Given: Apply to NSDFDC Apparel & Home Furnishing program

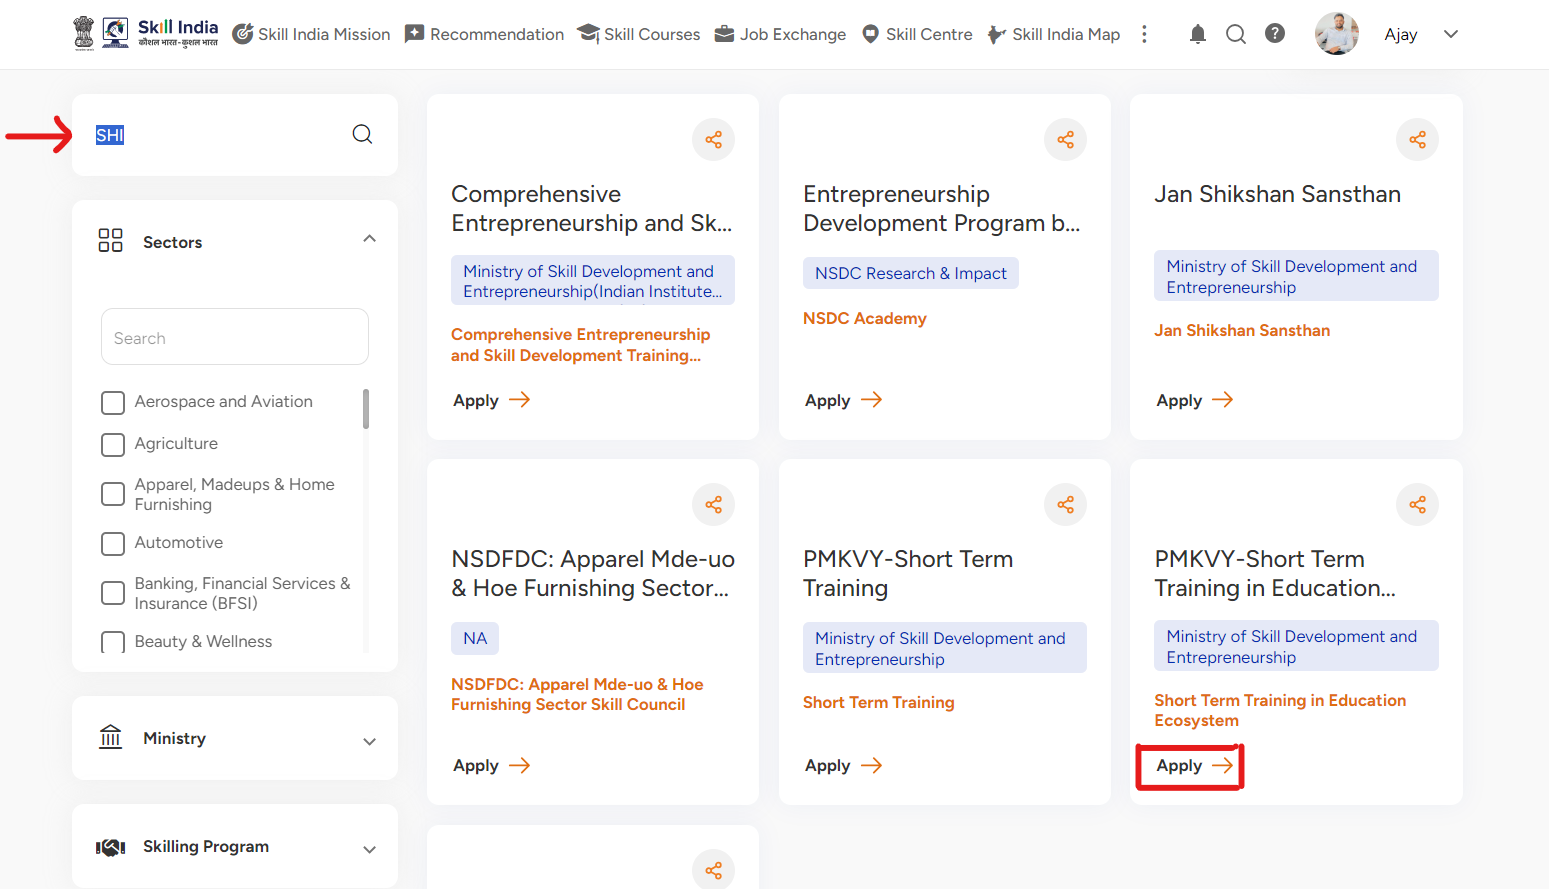Looking at the screenshot, I should [x=491, y=765].
